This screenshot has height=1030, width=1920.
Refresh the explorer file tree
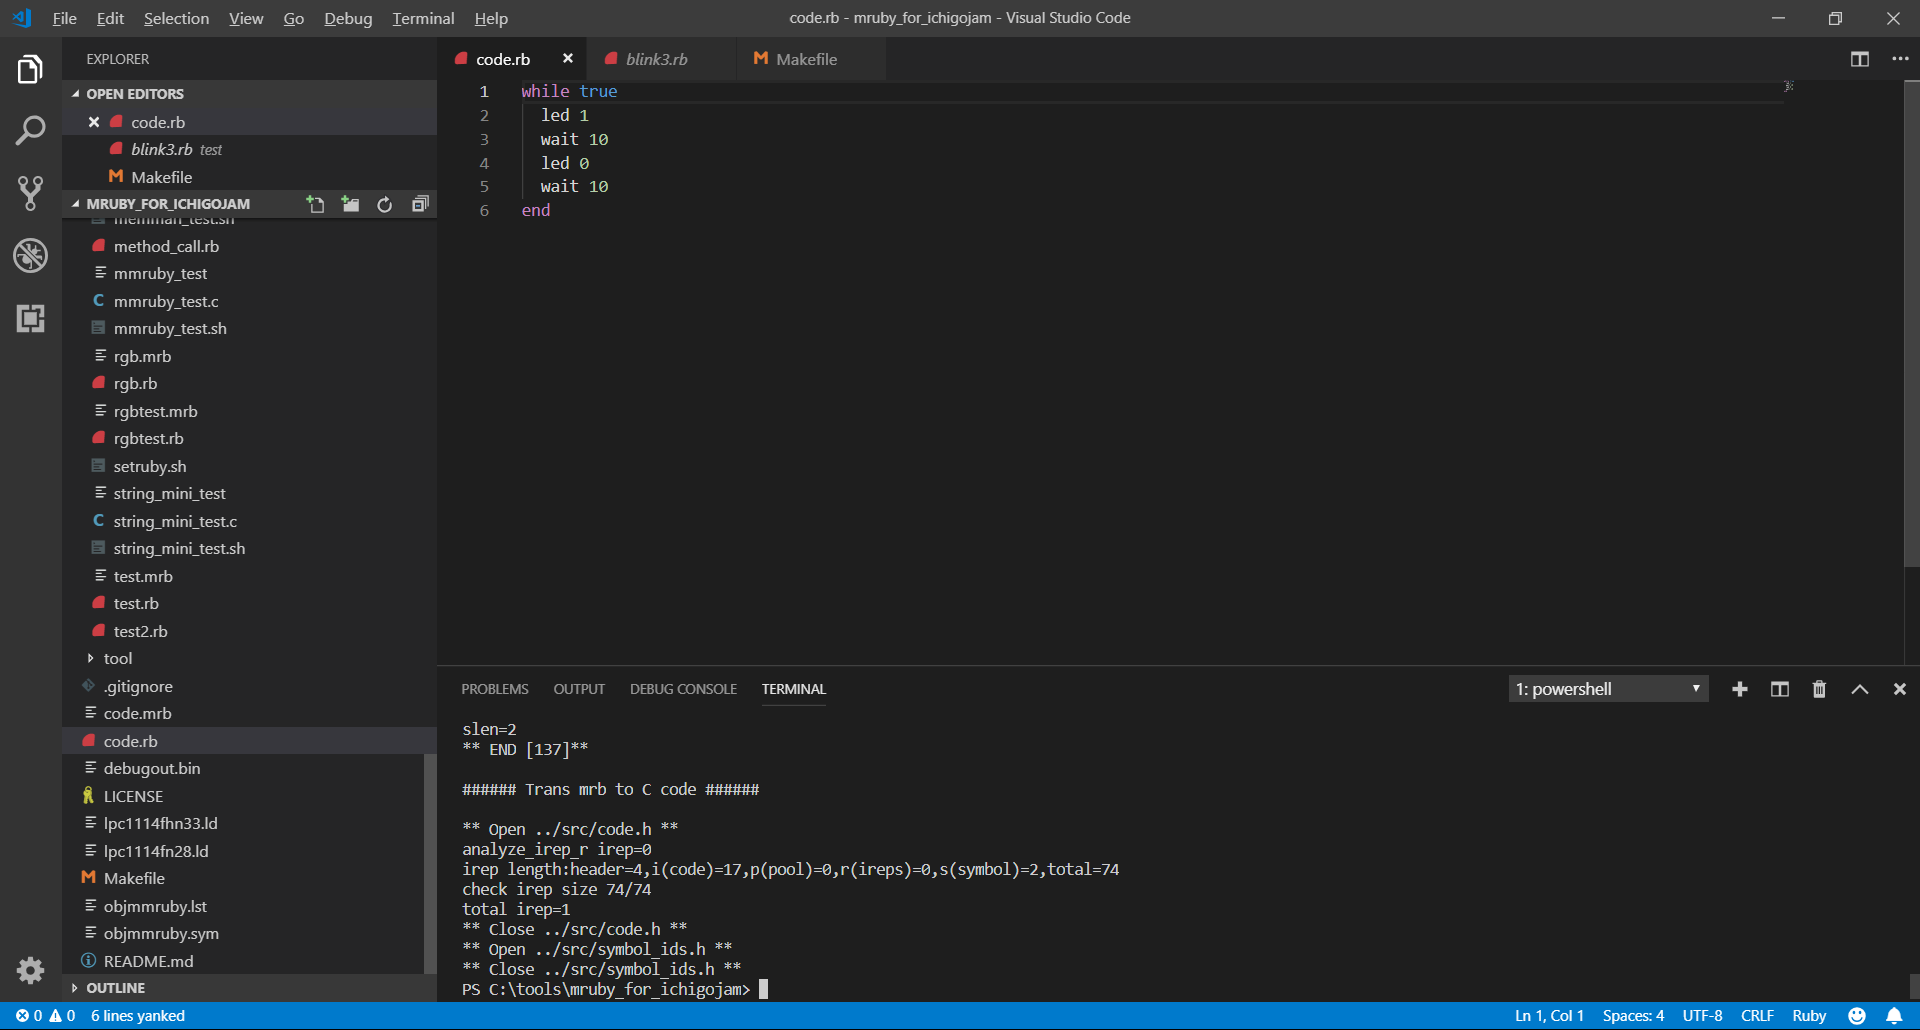(385, 204)
